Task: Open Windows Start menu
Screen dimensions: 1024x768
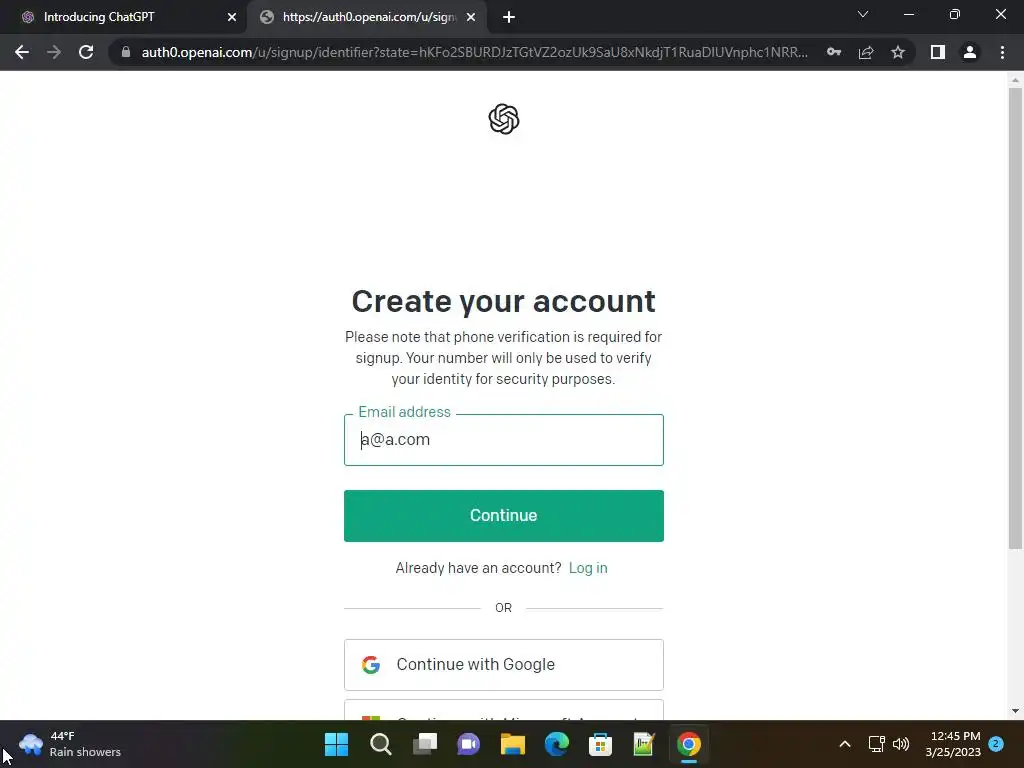Action: 336,744
